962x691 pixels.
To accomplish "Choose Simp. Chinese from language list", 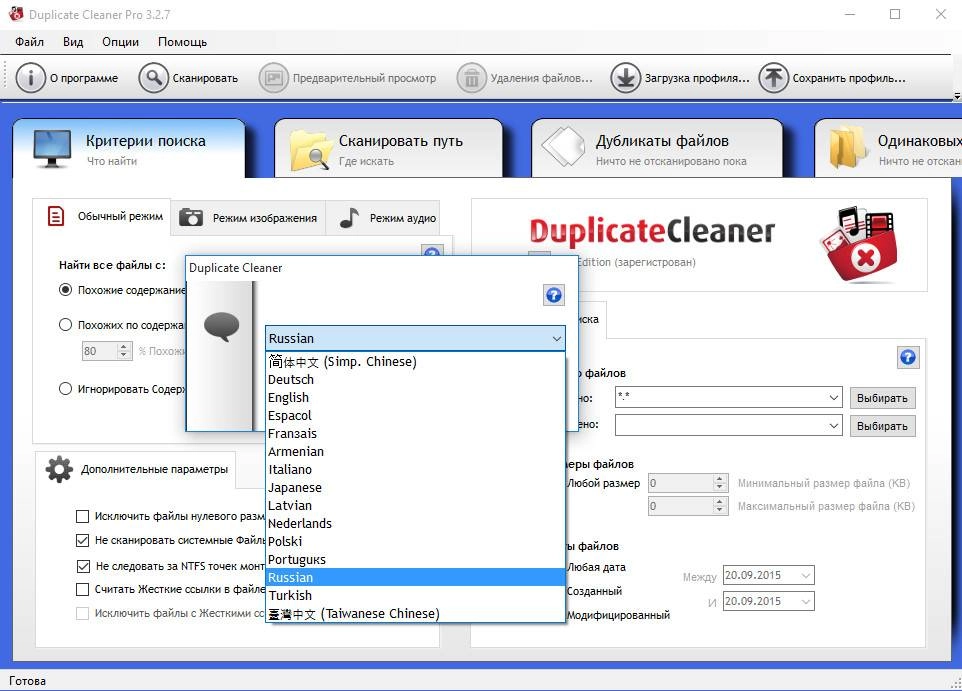I will pyautogui.click(x=415, y=361).
